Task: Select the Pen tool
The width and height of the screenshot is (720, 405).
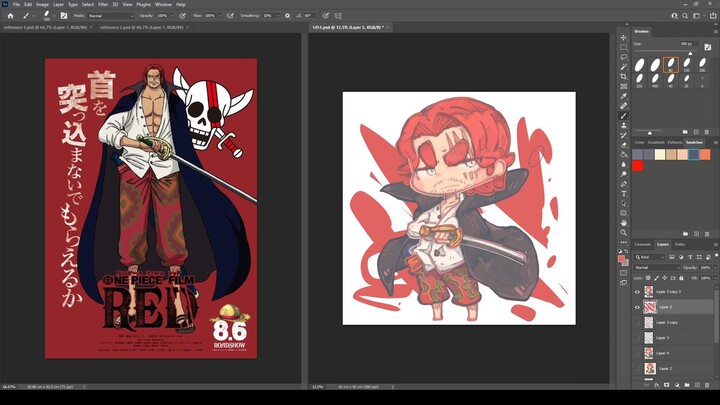Action: coord(624,184)
